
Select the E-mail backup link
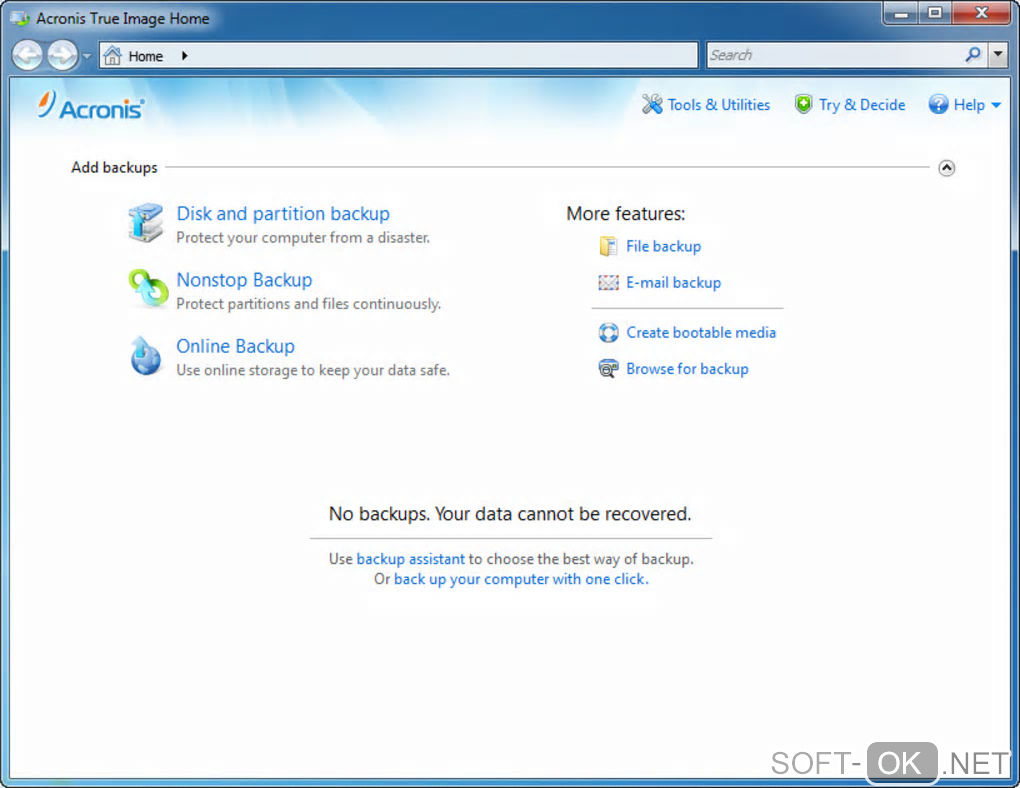coord(673,282)
